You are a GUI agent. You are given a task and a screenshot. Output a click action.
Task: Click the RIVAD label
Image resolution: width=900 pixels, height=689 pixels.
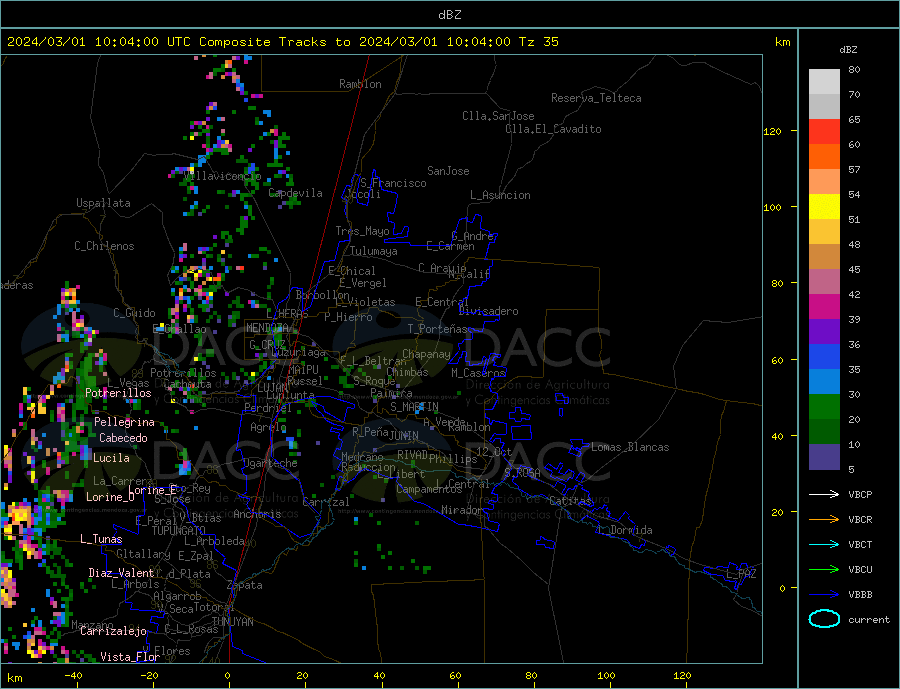(412, 455)
